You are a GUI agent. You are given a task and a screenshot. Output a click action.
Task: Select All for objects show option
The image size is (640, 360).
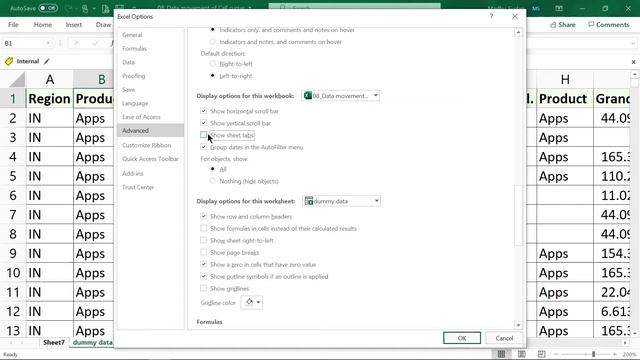click(x=212, y=169)
